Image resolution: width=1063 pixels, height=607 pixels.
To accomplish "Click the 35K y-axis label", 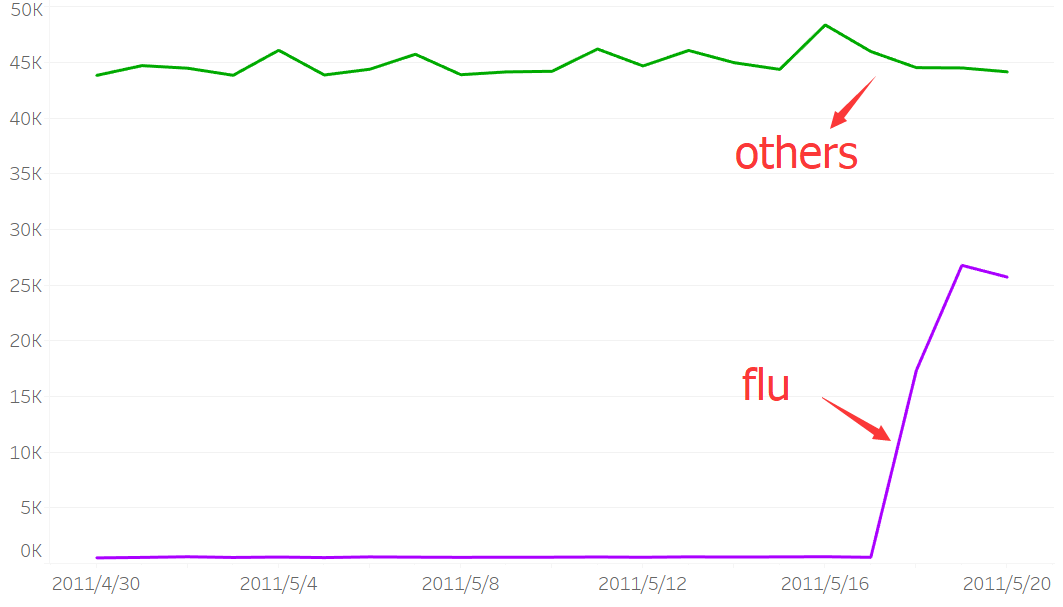I will click(x=26, y=174).
